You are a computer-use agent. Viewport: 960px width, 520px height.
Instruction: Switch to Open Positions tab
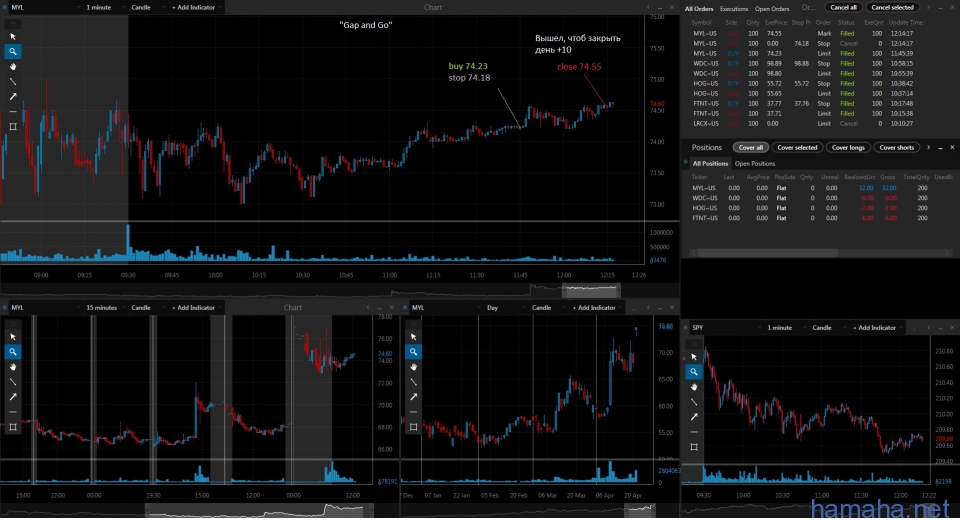tap(754, 164)
